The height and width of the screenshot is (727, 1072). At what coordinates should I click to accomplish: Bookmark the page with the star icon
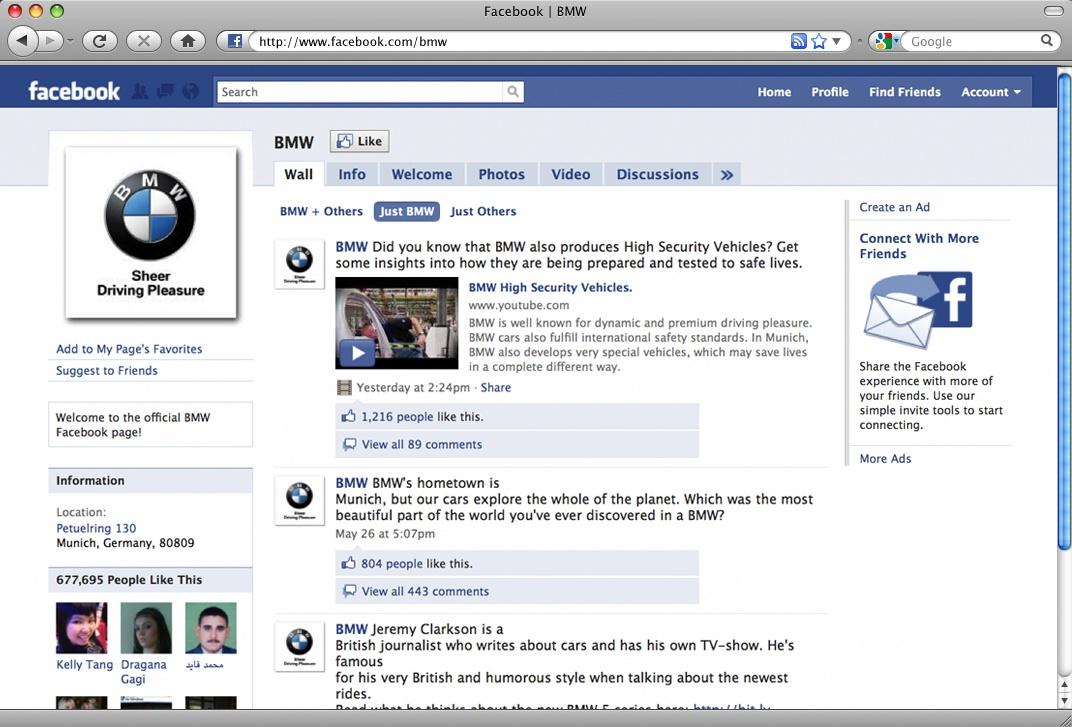click(x=818, y=41)
